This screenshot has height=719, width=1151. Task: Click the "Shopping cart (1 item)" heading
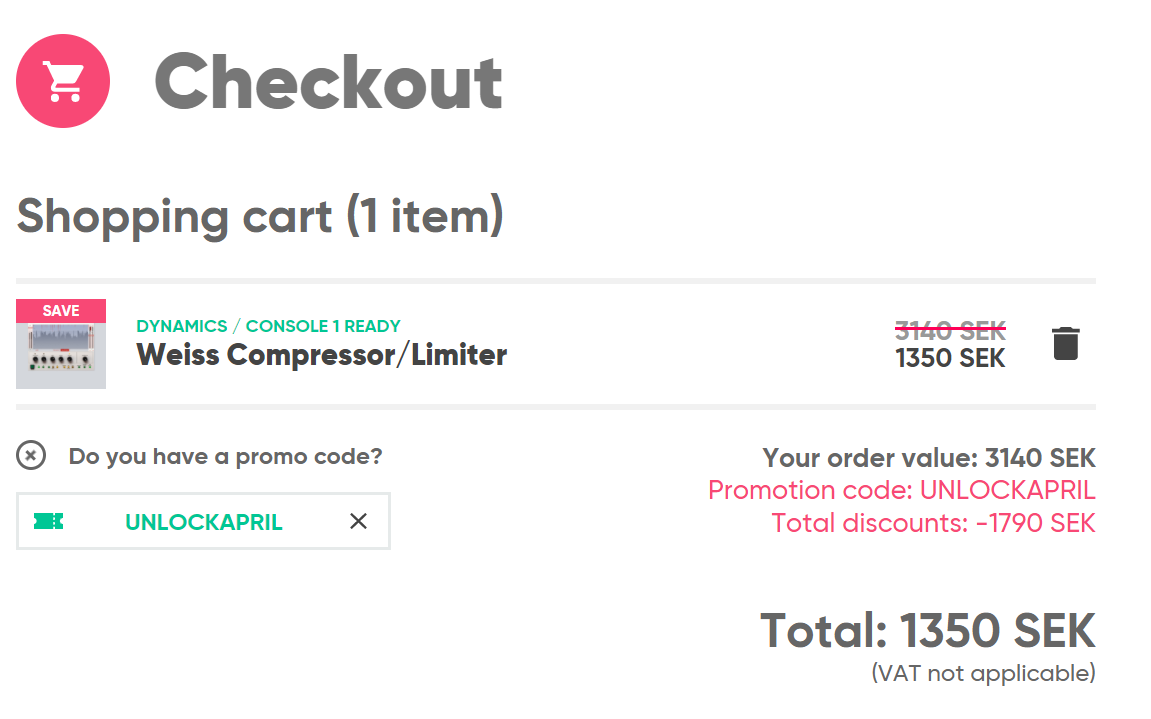pos(259,216)
